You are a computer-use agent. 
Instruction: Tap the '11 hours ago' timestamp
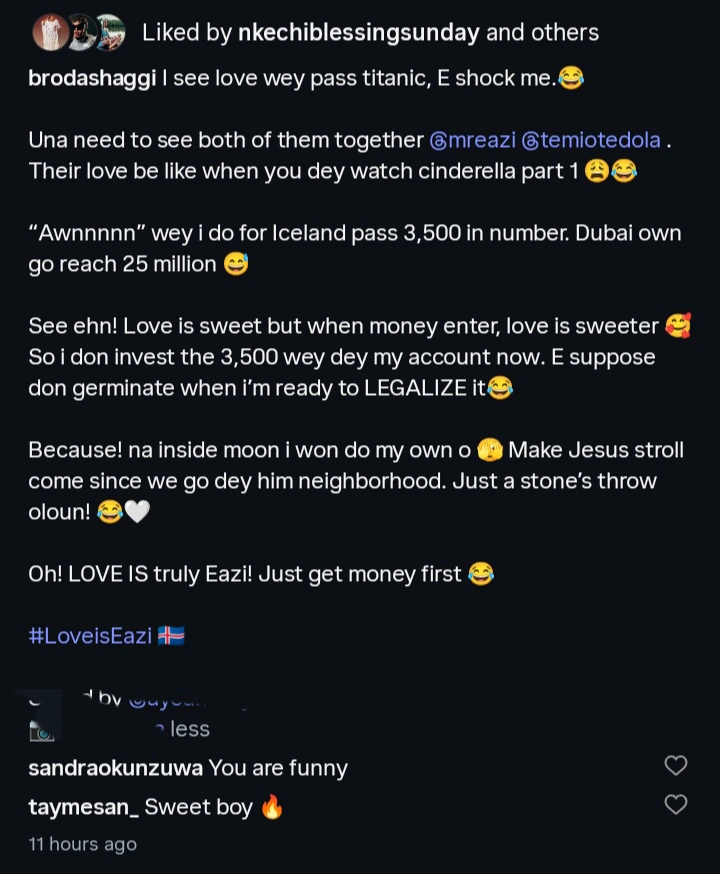[82, 844]
